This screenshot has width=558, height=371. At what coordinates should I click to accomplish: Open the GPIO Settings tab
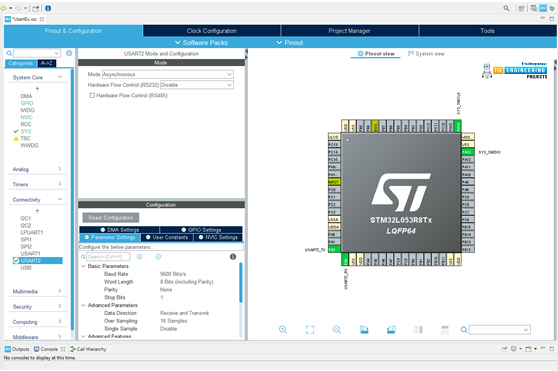pos(201,230)
